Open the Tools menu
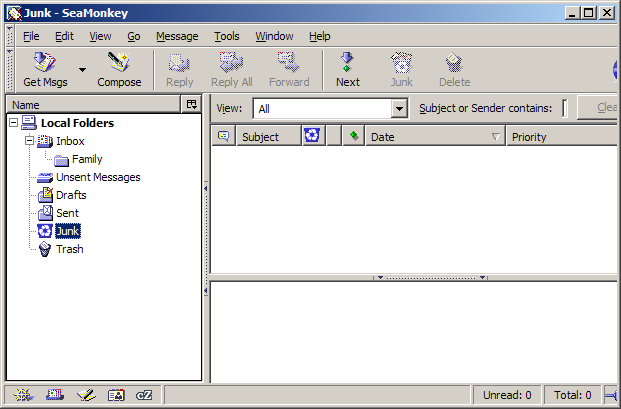 227,36
